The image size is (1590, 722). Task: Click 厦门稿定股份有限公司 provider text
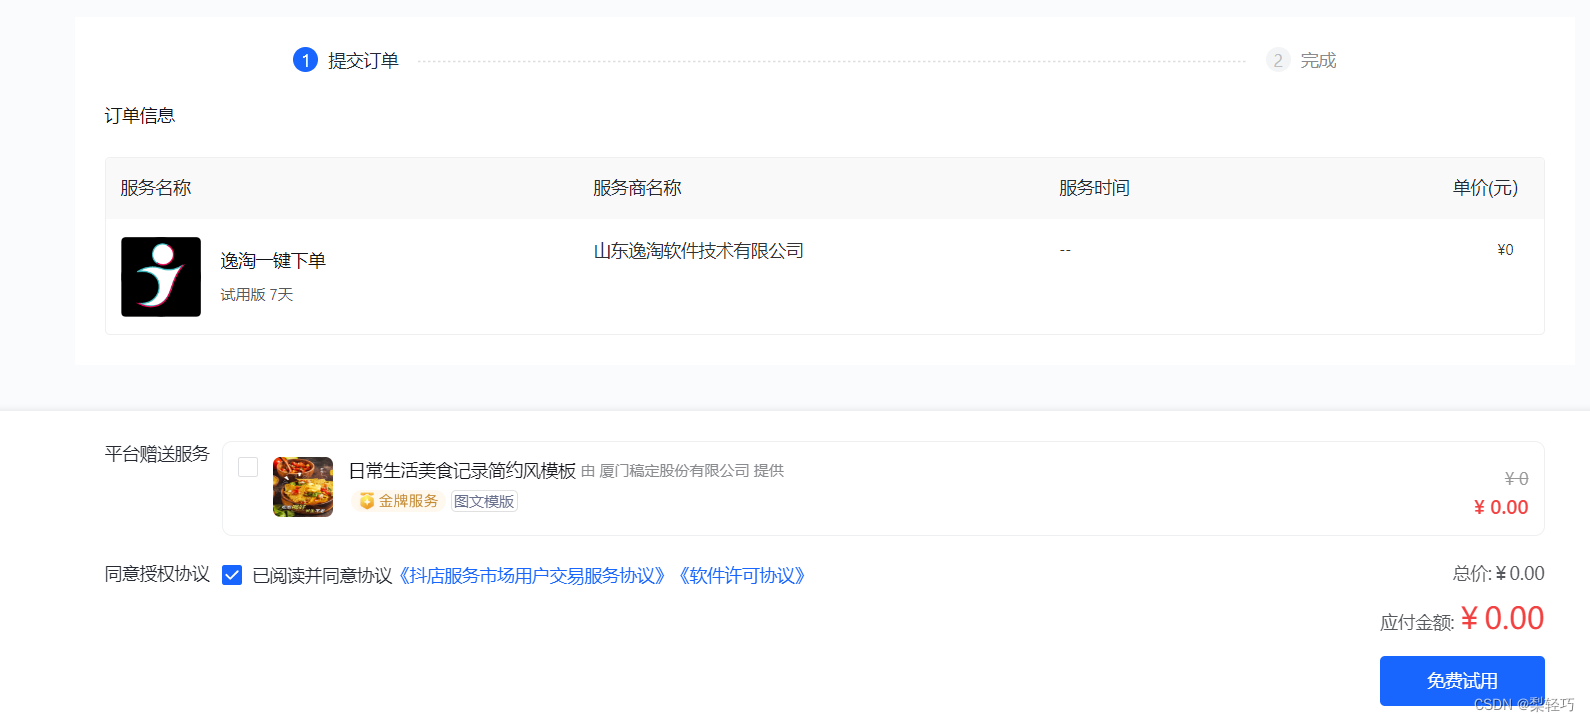tap(674, 471)
